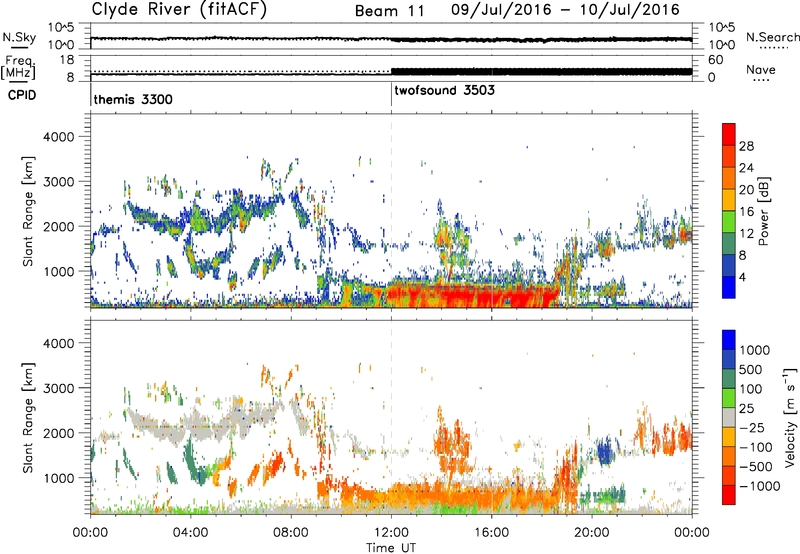Click the '2000' tick of the velocity panel

tap(58, 433)
